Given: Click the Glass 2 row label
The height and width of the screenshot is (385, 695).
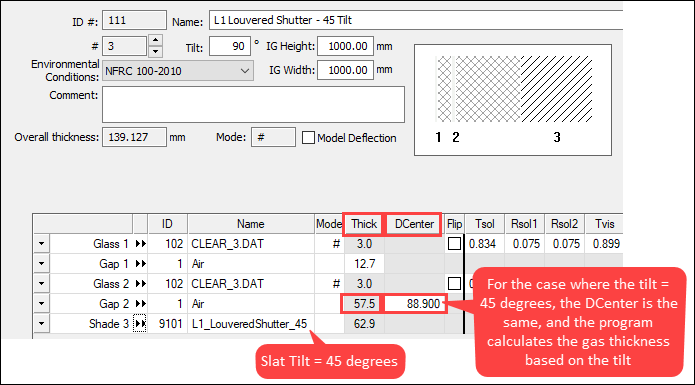Looking at the screenshot, I should [x=111, y=284].
